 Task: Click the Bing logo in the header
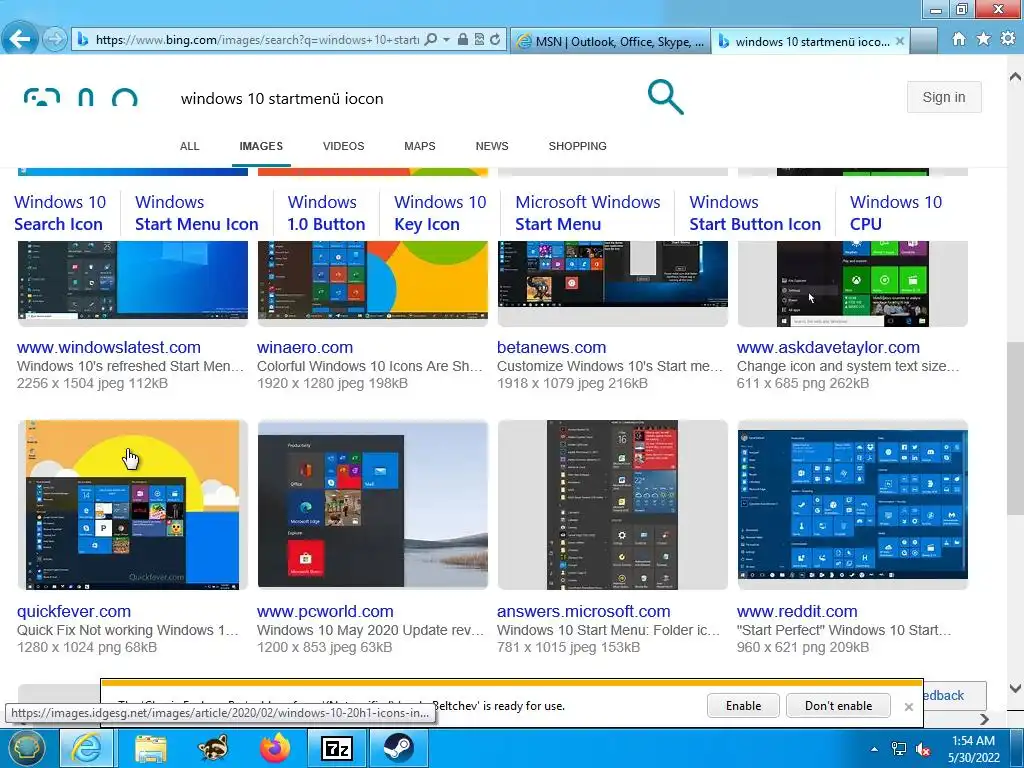tap(80, 97)
